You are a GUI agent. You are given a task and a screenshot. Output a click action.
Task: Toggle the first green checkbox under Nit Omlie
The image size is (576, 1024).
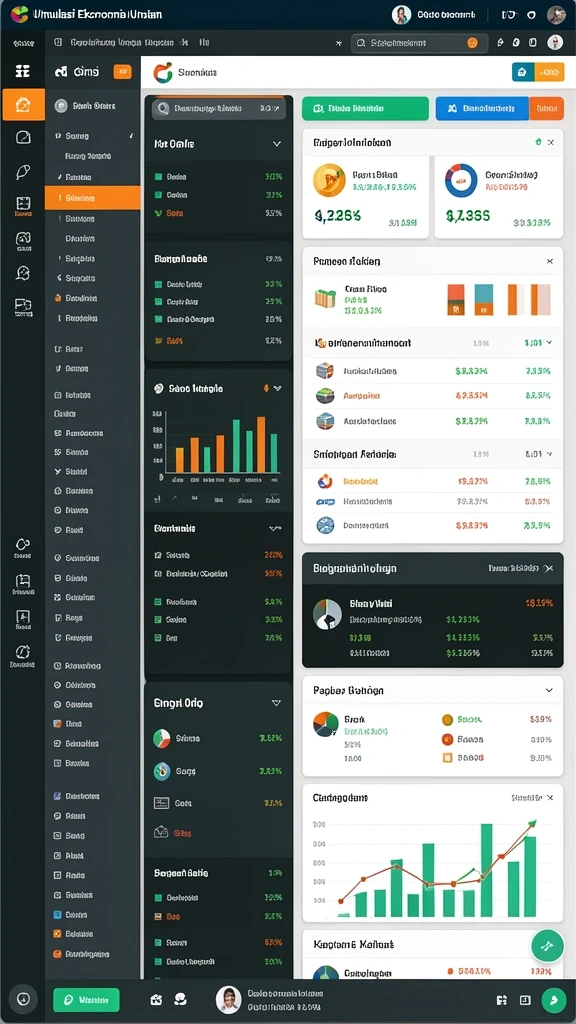pos(159,176)
